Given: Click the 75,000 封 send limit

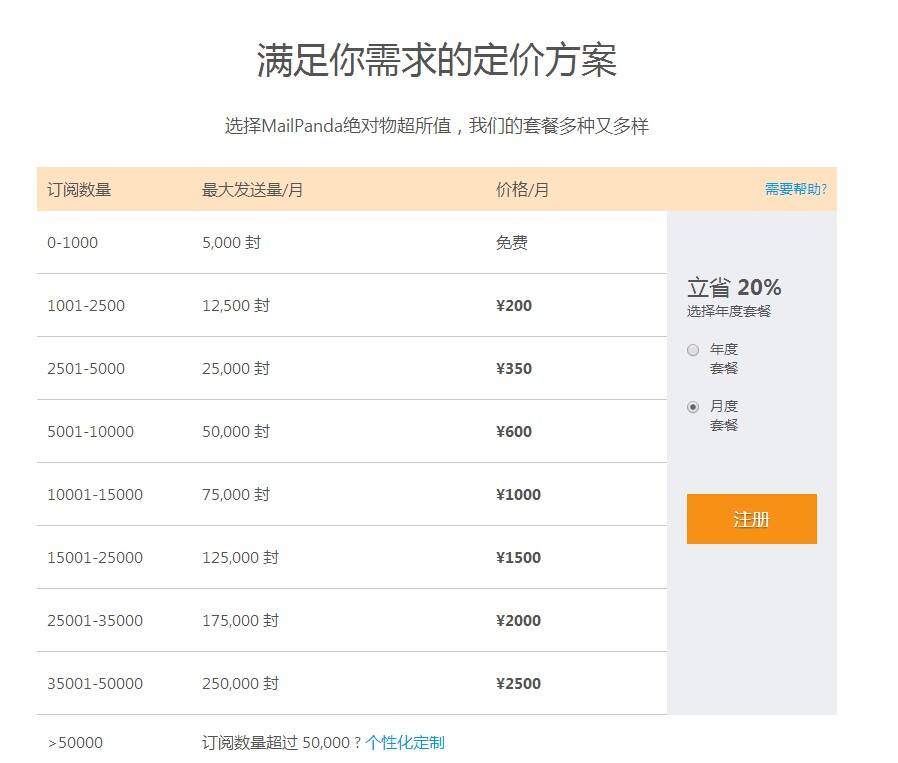Looking at the screenshot, I should click(x=236, y=494).
